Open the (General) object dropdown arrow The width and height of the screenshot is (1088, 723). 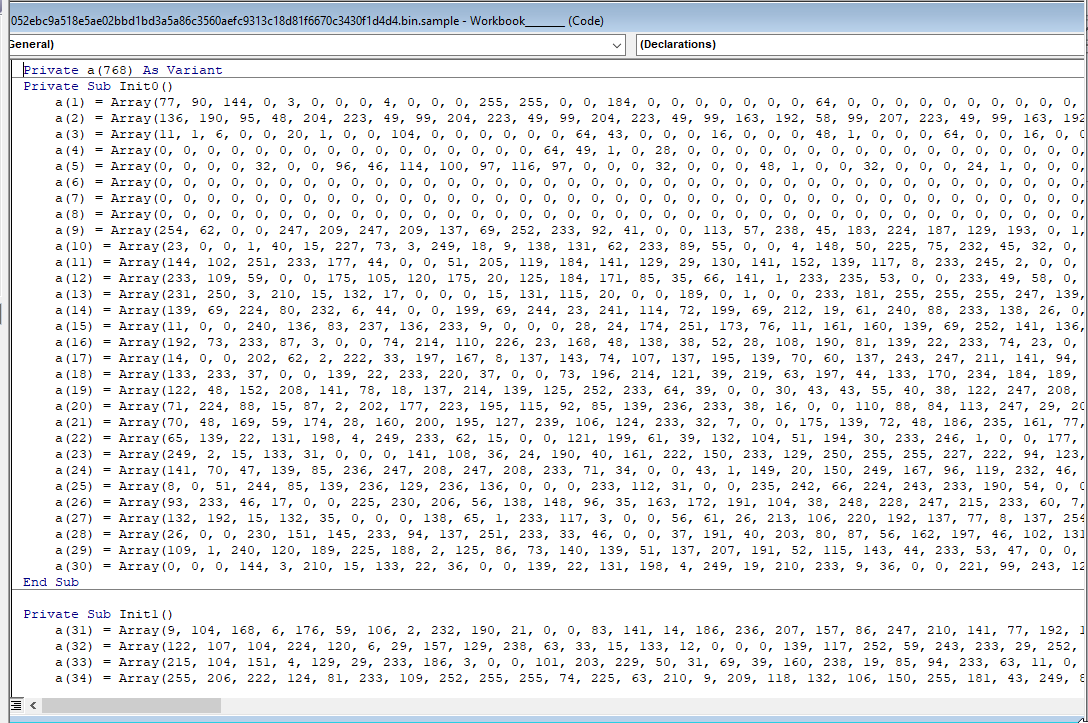(616, 45)
